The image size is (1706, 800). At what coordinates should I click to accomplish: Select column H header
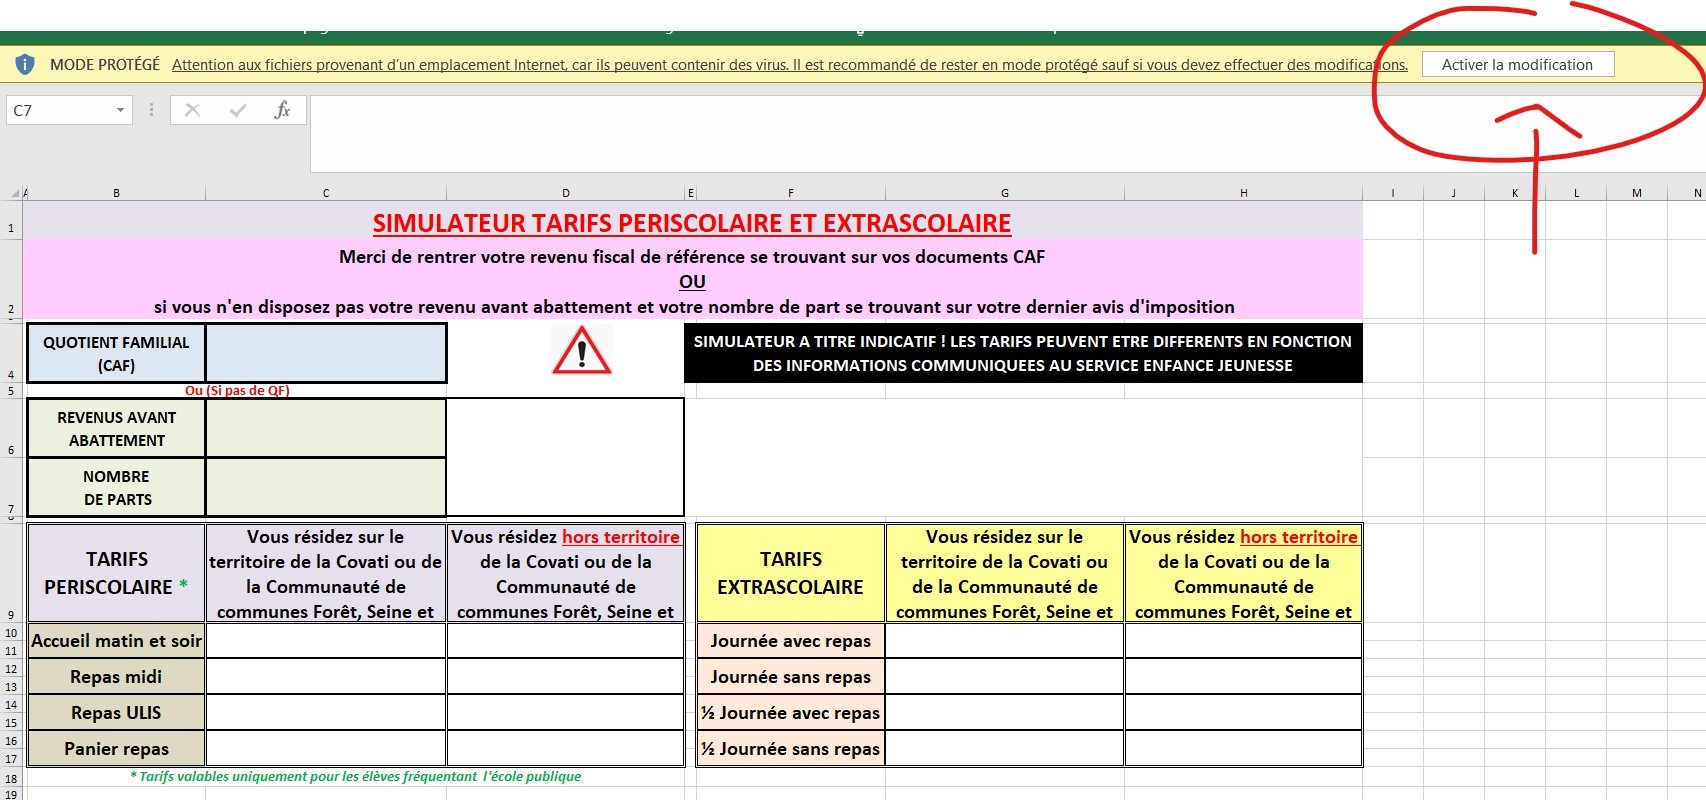[1244, 193]
